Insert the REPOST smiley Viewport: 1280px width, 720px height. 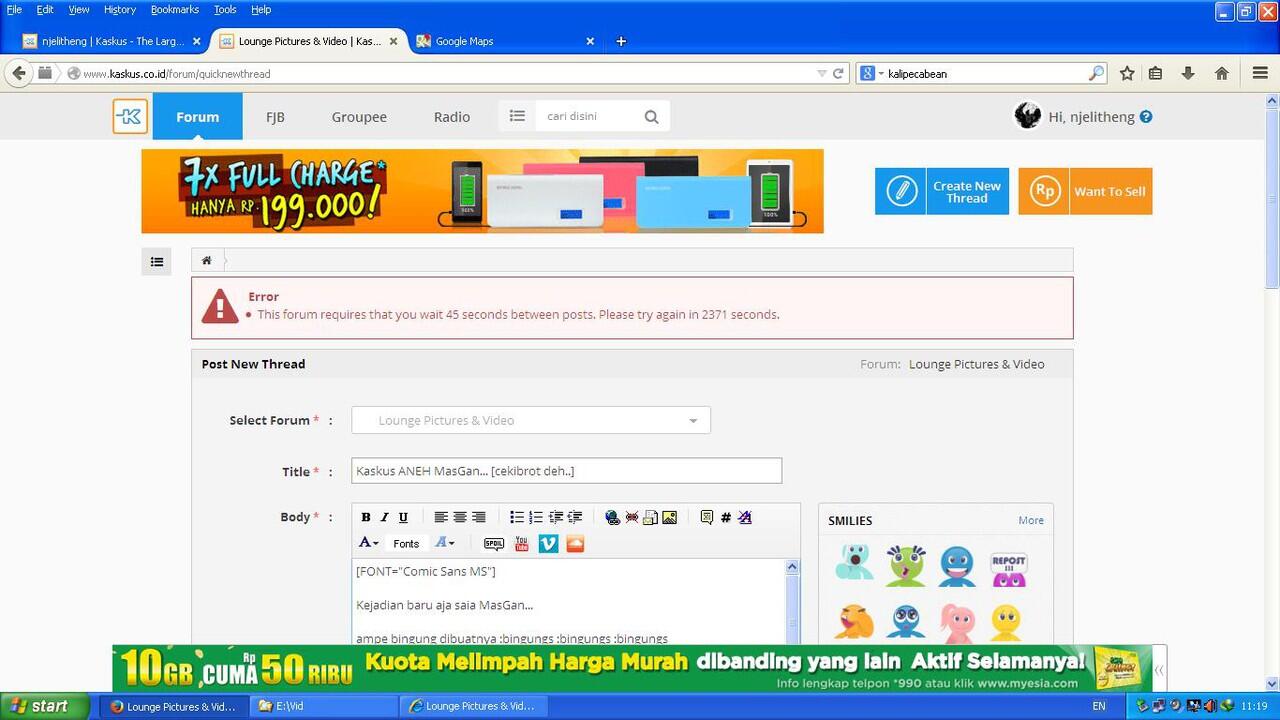coord(1008,567)
